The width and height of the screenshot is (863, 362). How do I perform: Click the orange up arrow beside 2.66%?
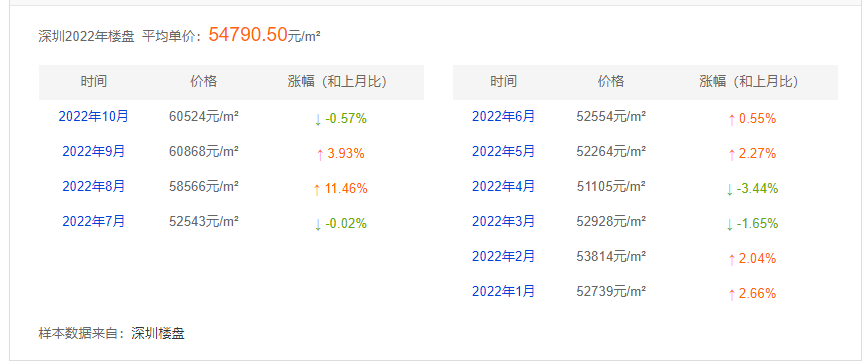point(731,294)
